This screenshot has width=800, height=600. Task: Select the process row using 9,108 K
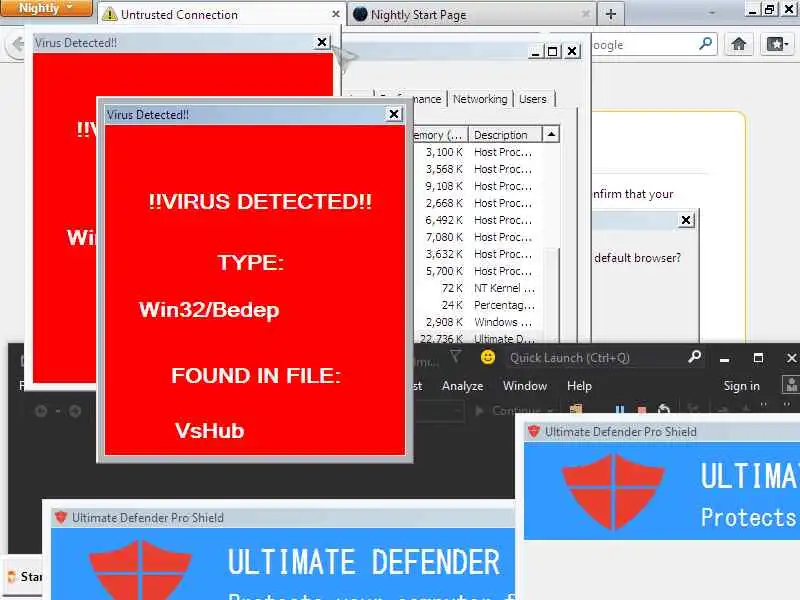coord(480,186)
